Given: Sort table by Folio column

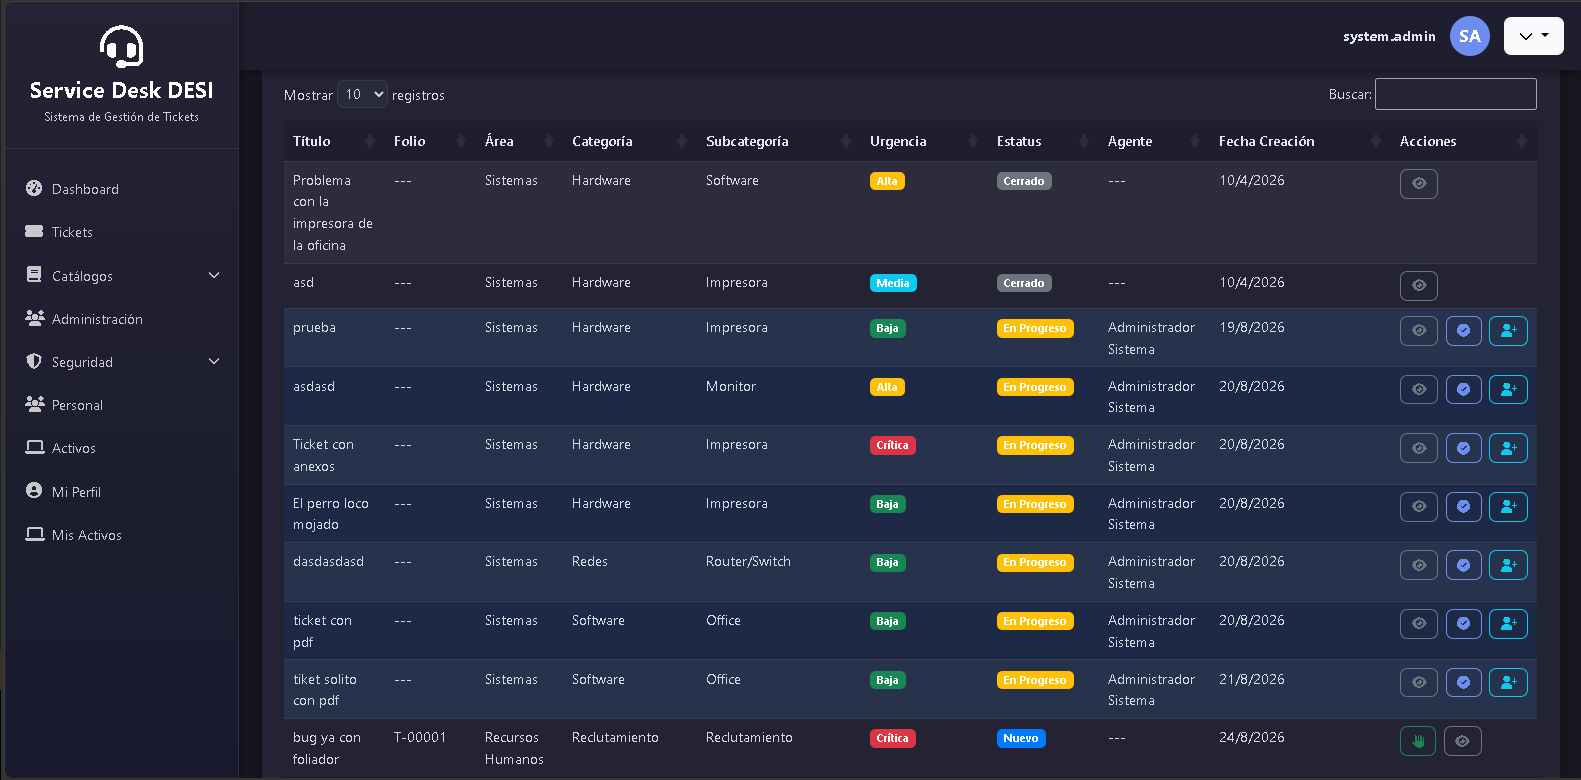Looking at the screenshot, I should click(430, 141).
